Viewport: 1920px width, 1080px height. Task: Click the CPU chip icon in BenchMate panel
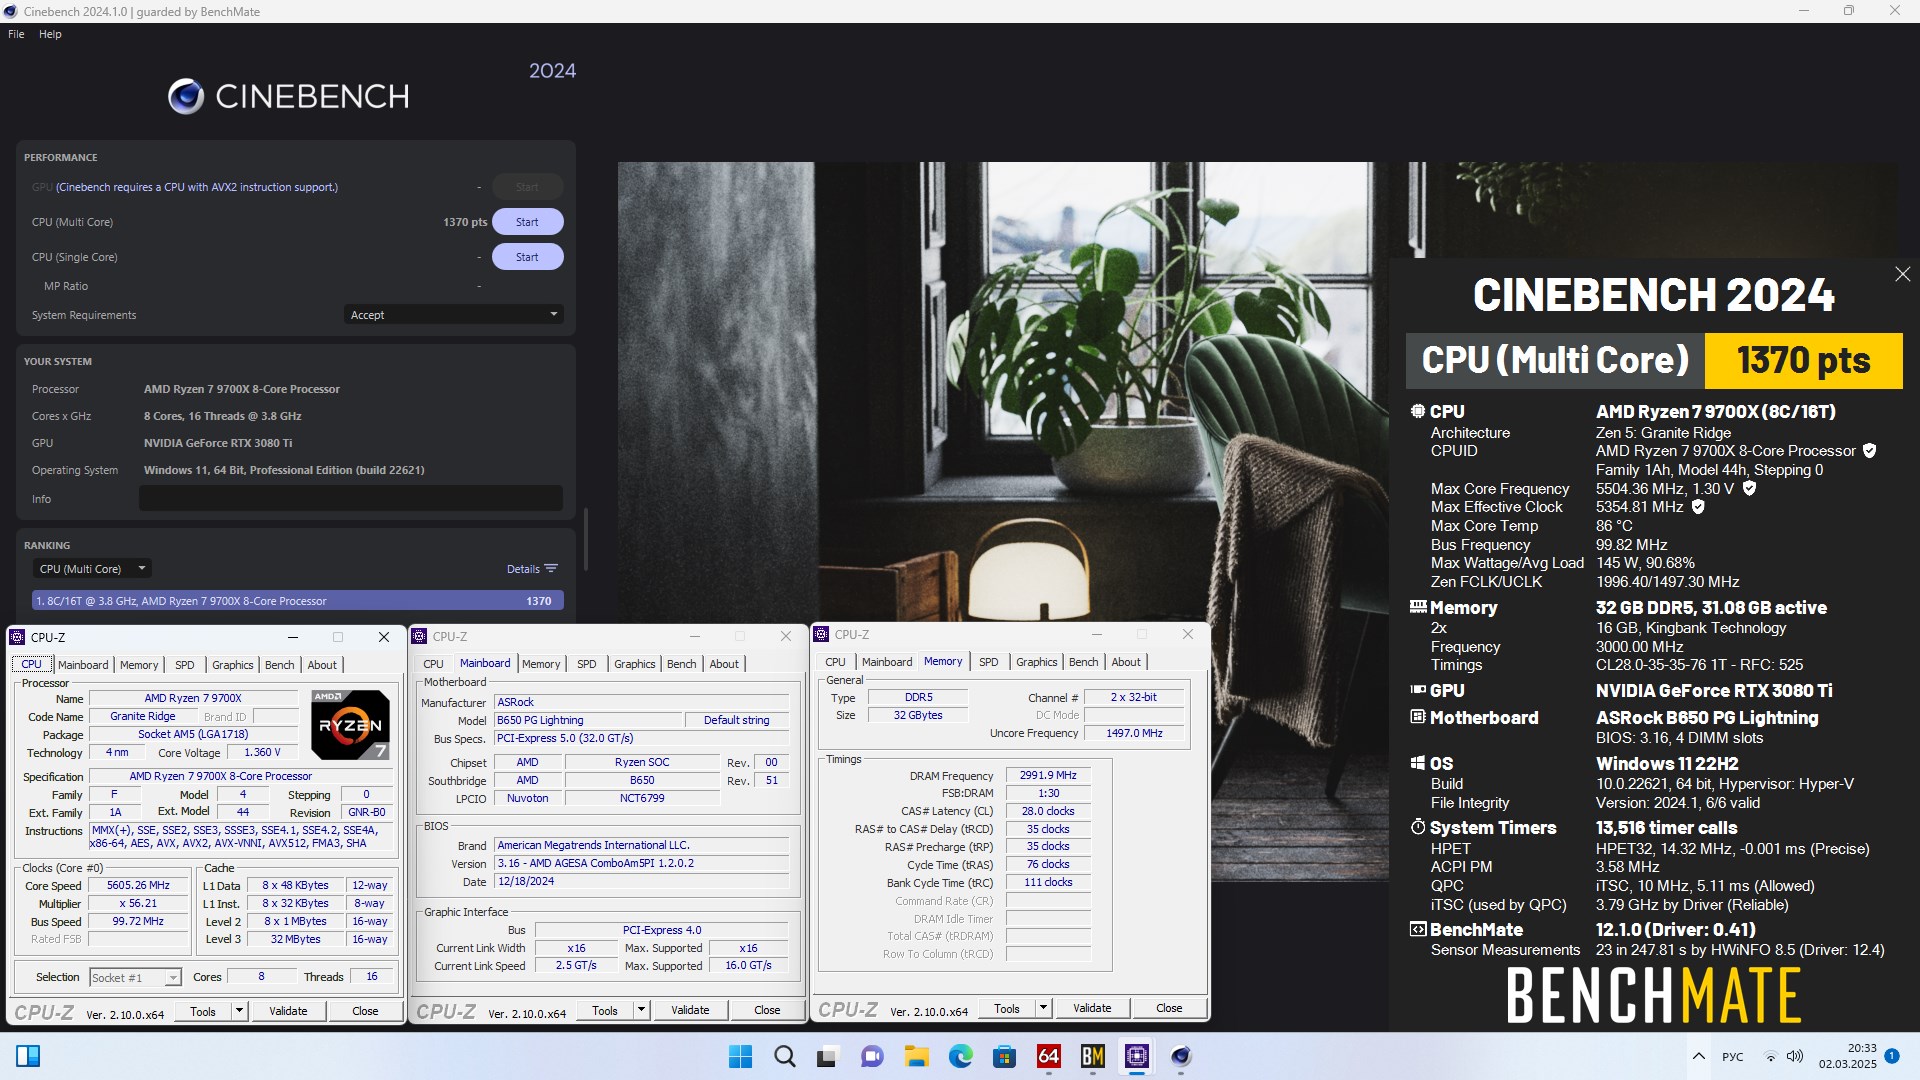pos(1417,411)
